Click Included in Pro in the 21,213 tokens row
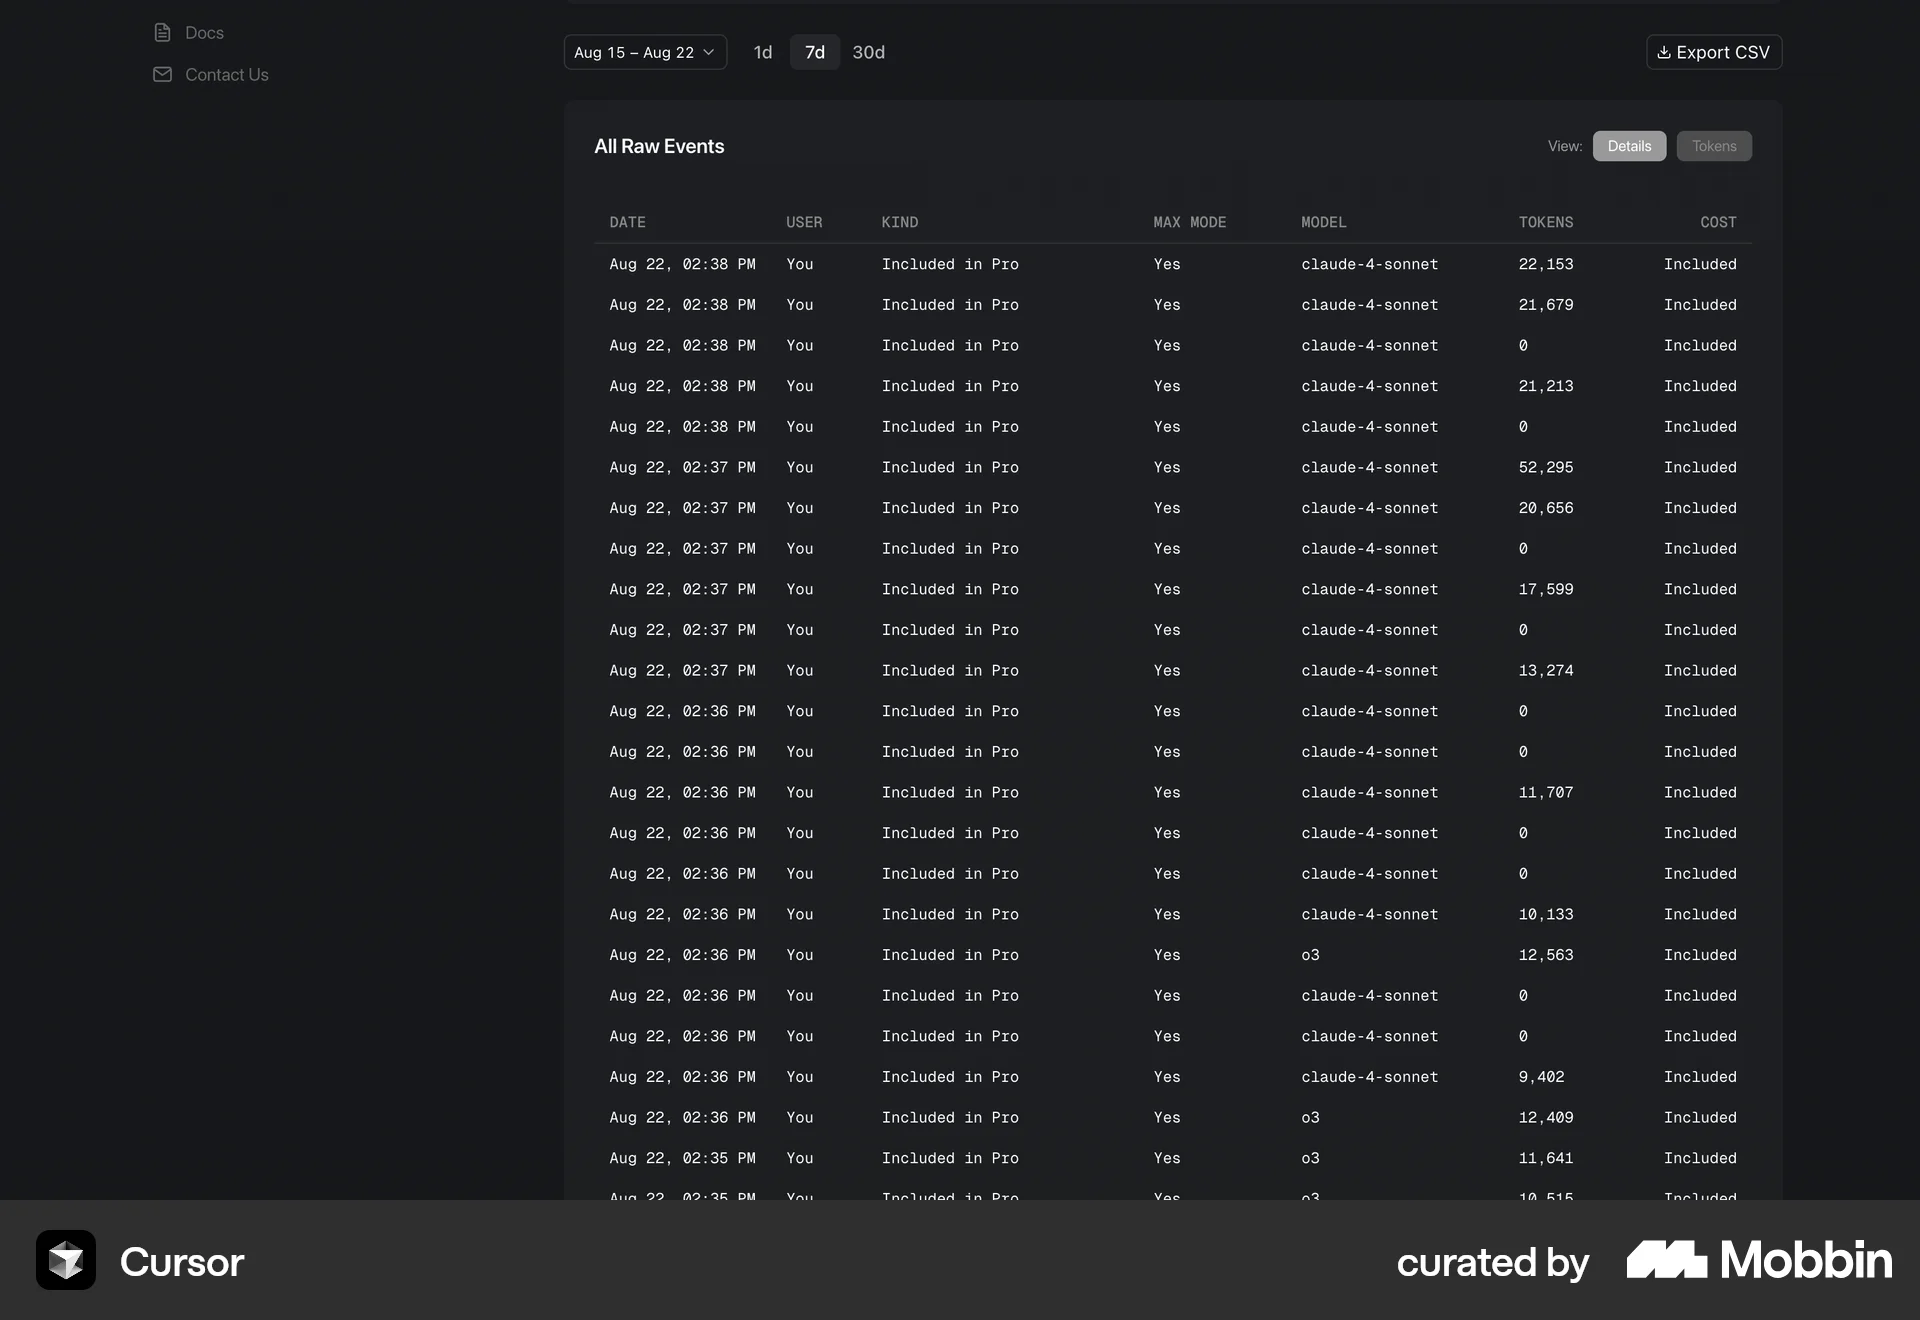 [950, 386]
